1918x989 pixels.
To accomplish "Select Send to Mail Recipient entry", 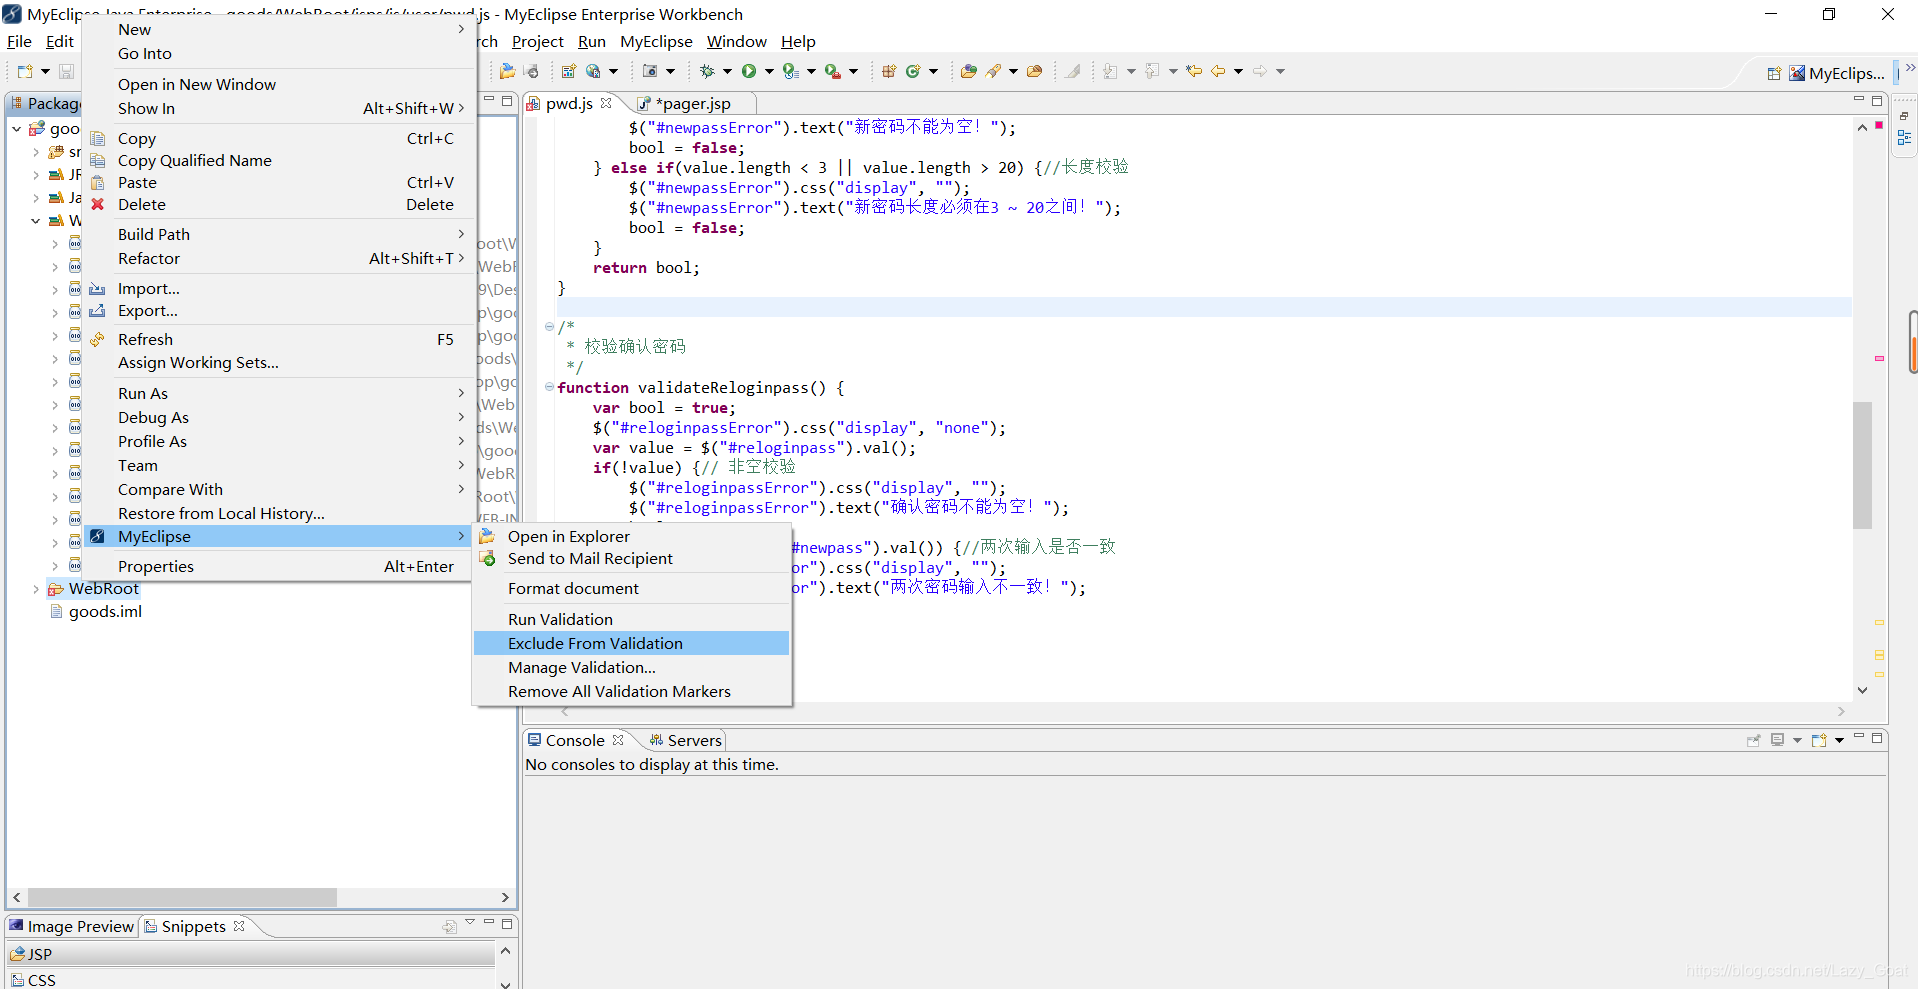I will [x=631, y=558].
